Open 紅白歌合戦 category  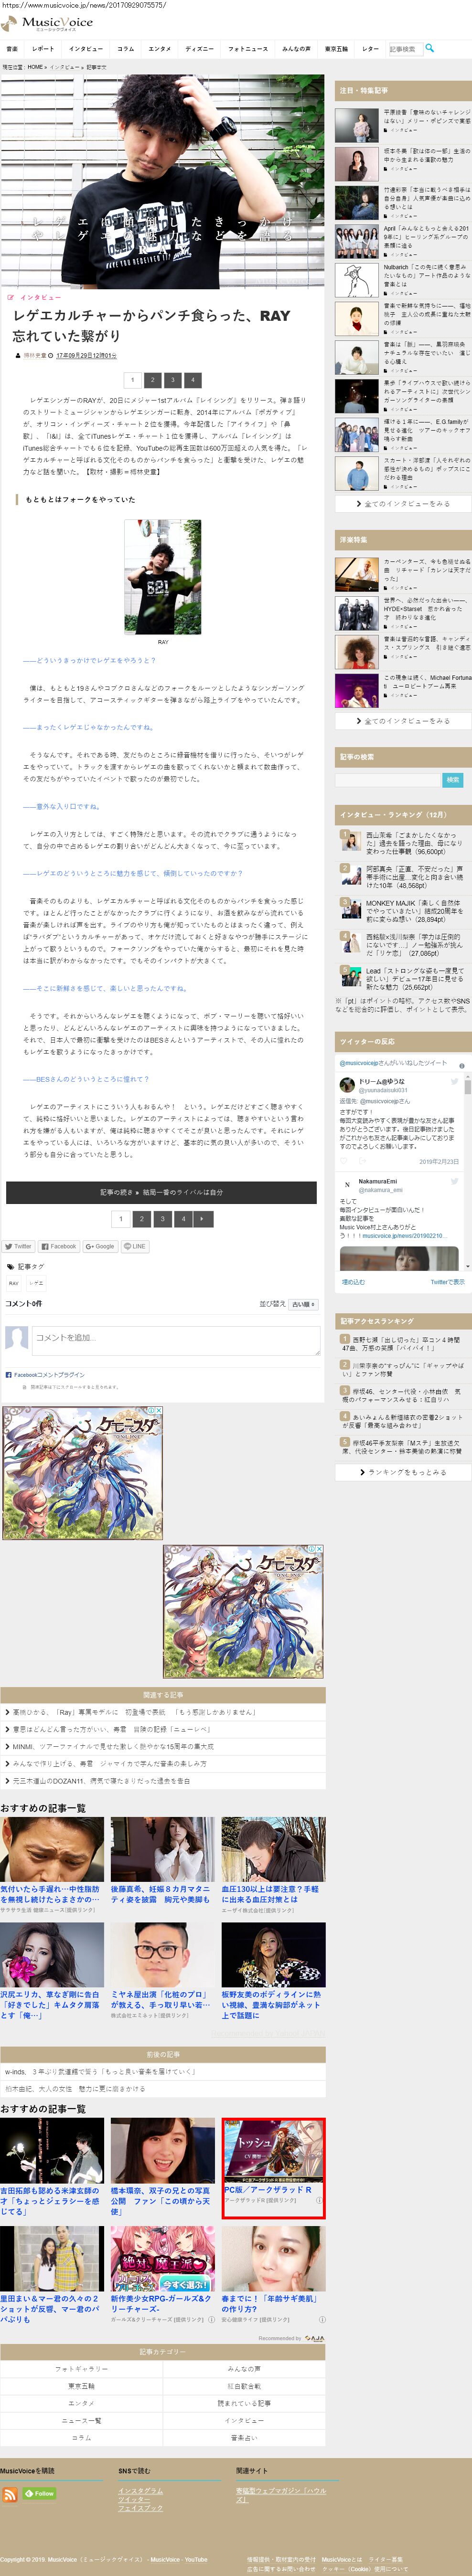(243, 2385)
